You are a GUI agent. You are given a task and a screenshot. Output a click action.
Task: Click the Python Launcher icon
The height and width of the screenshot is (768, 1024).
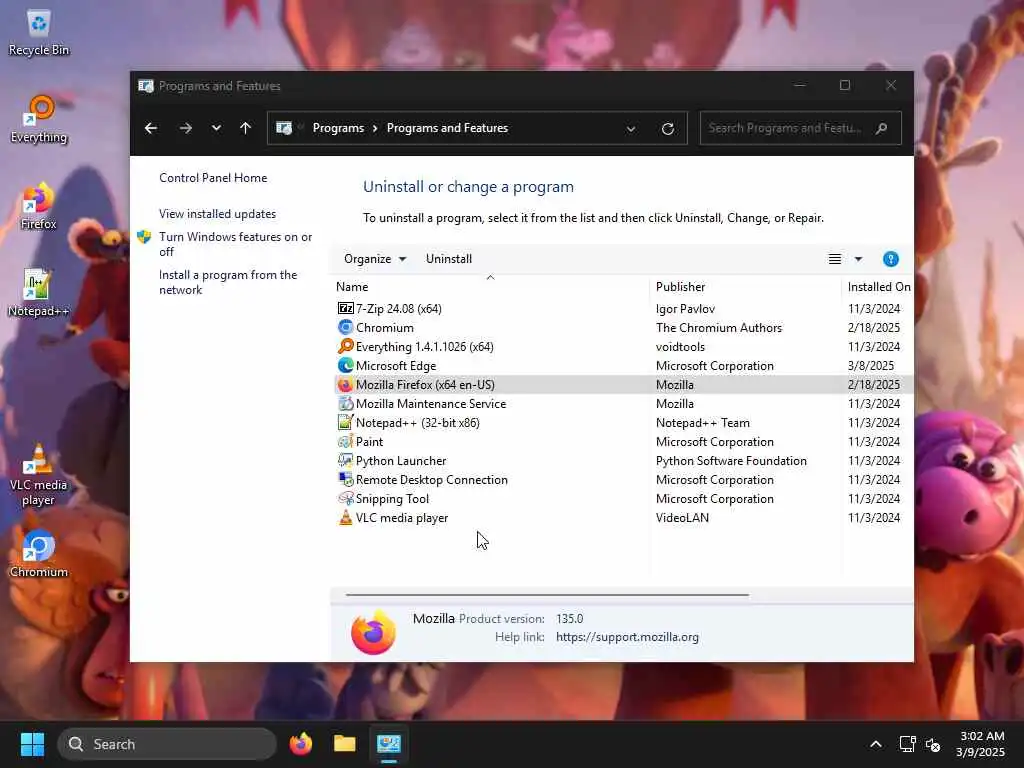tap(345, 460)
